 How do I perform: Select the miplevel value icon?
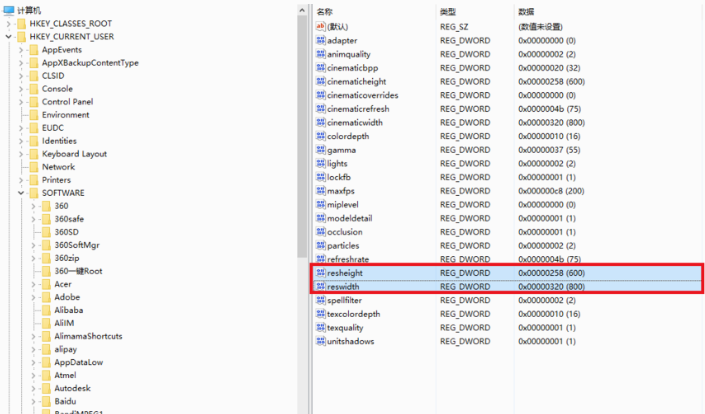[321, 205]
